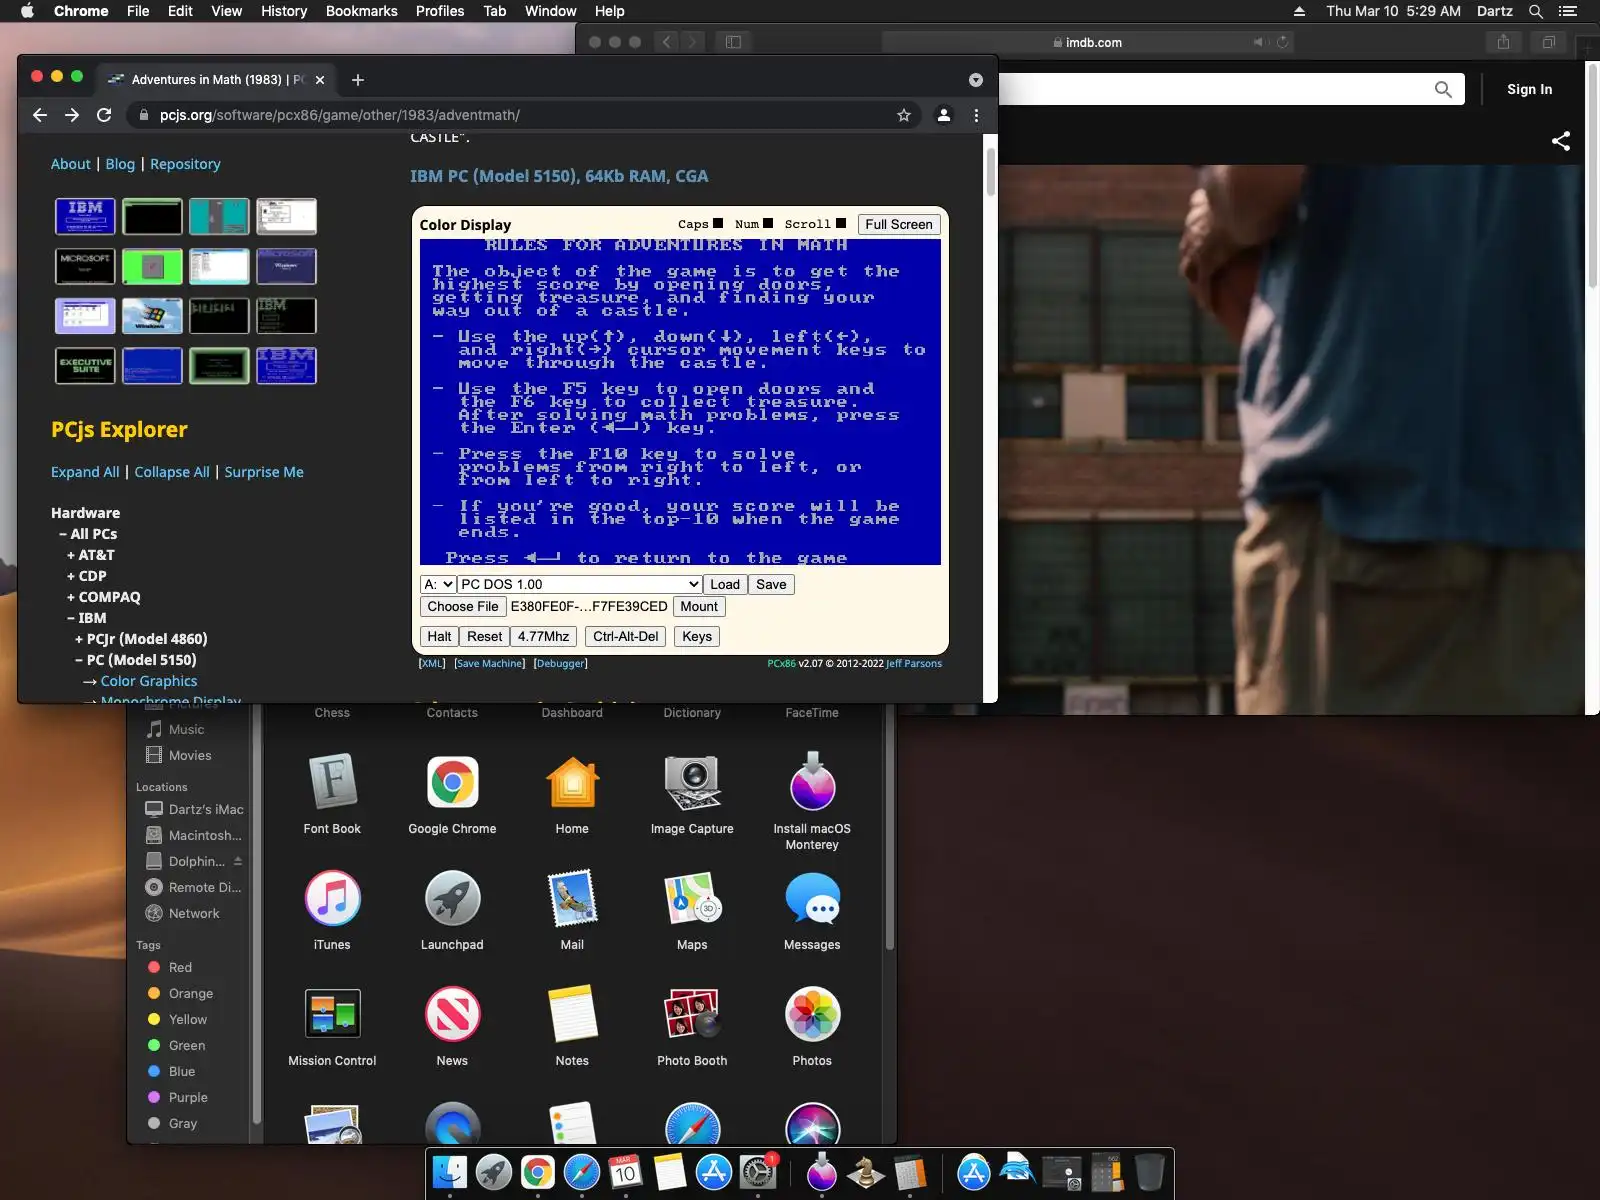Open a new Chrome tab

[358, 80]
